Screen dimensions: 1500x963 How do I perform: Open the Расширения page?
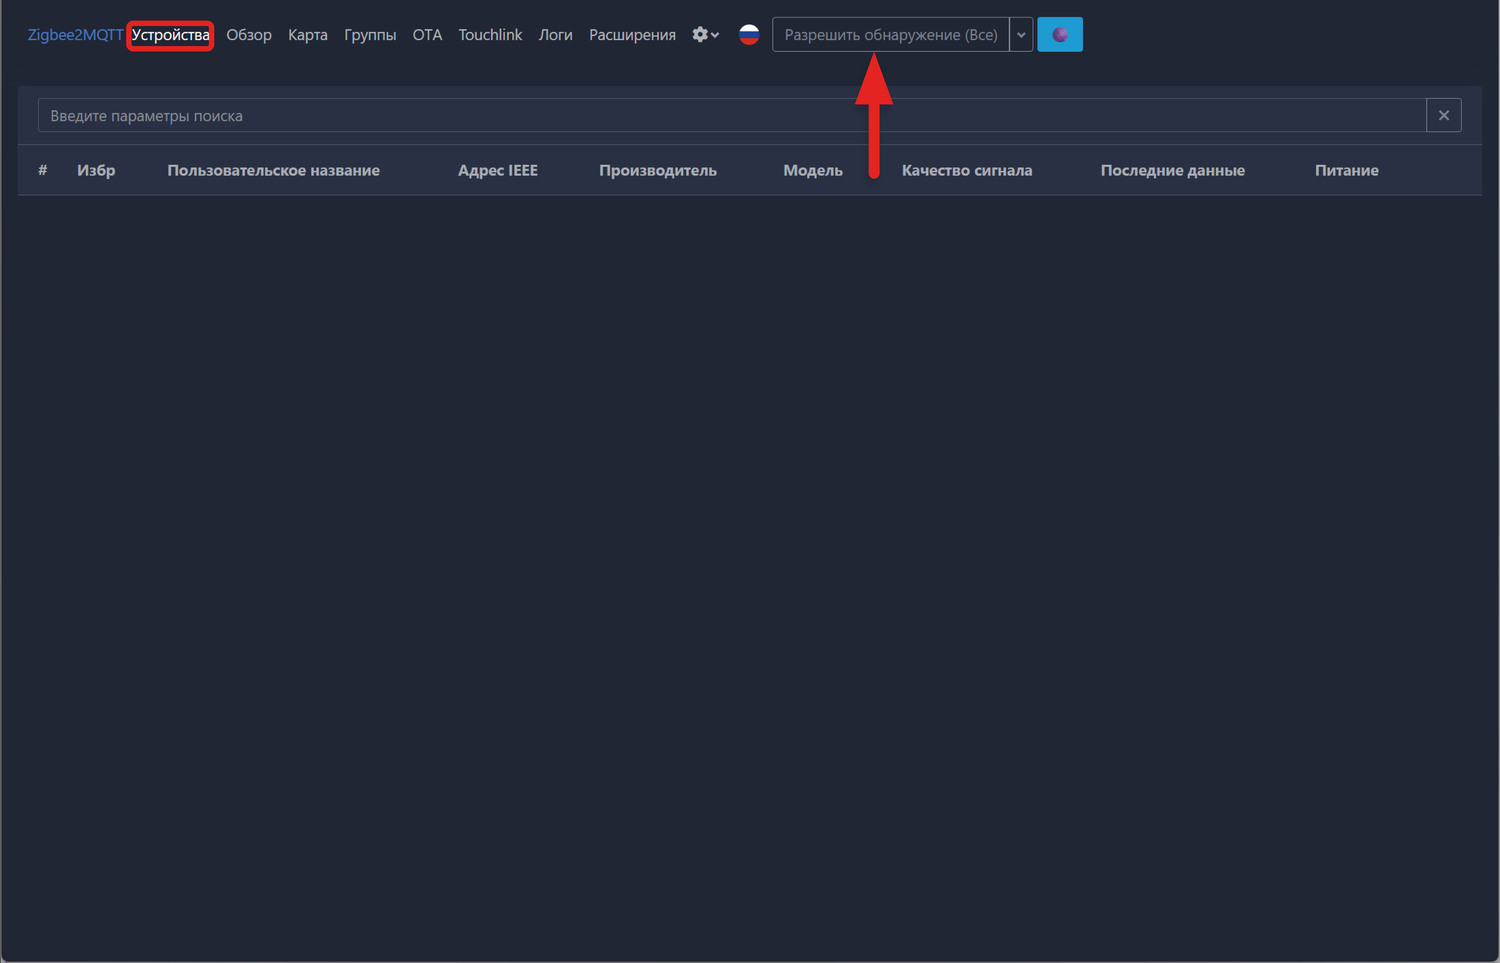pyautogui.click(x=632, y=35)
